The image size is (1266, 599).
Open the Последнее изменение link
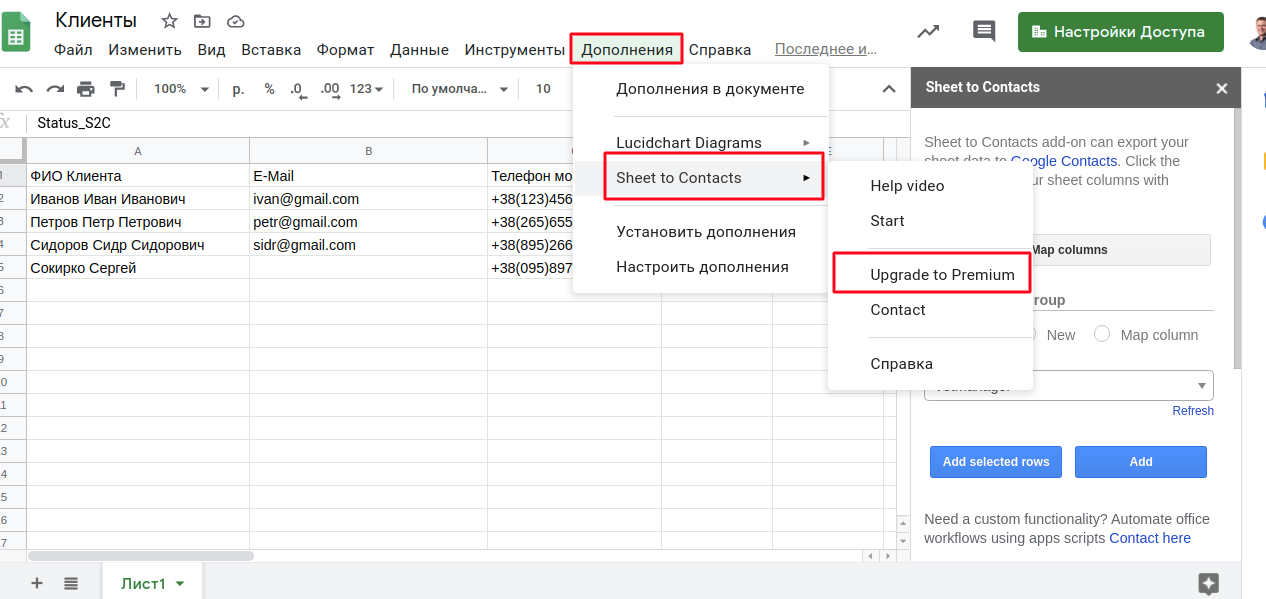point(825,49)
